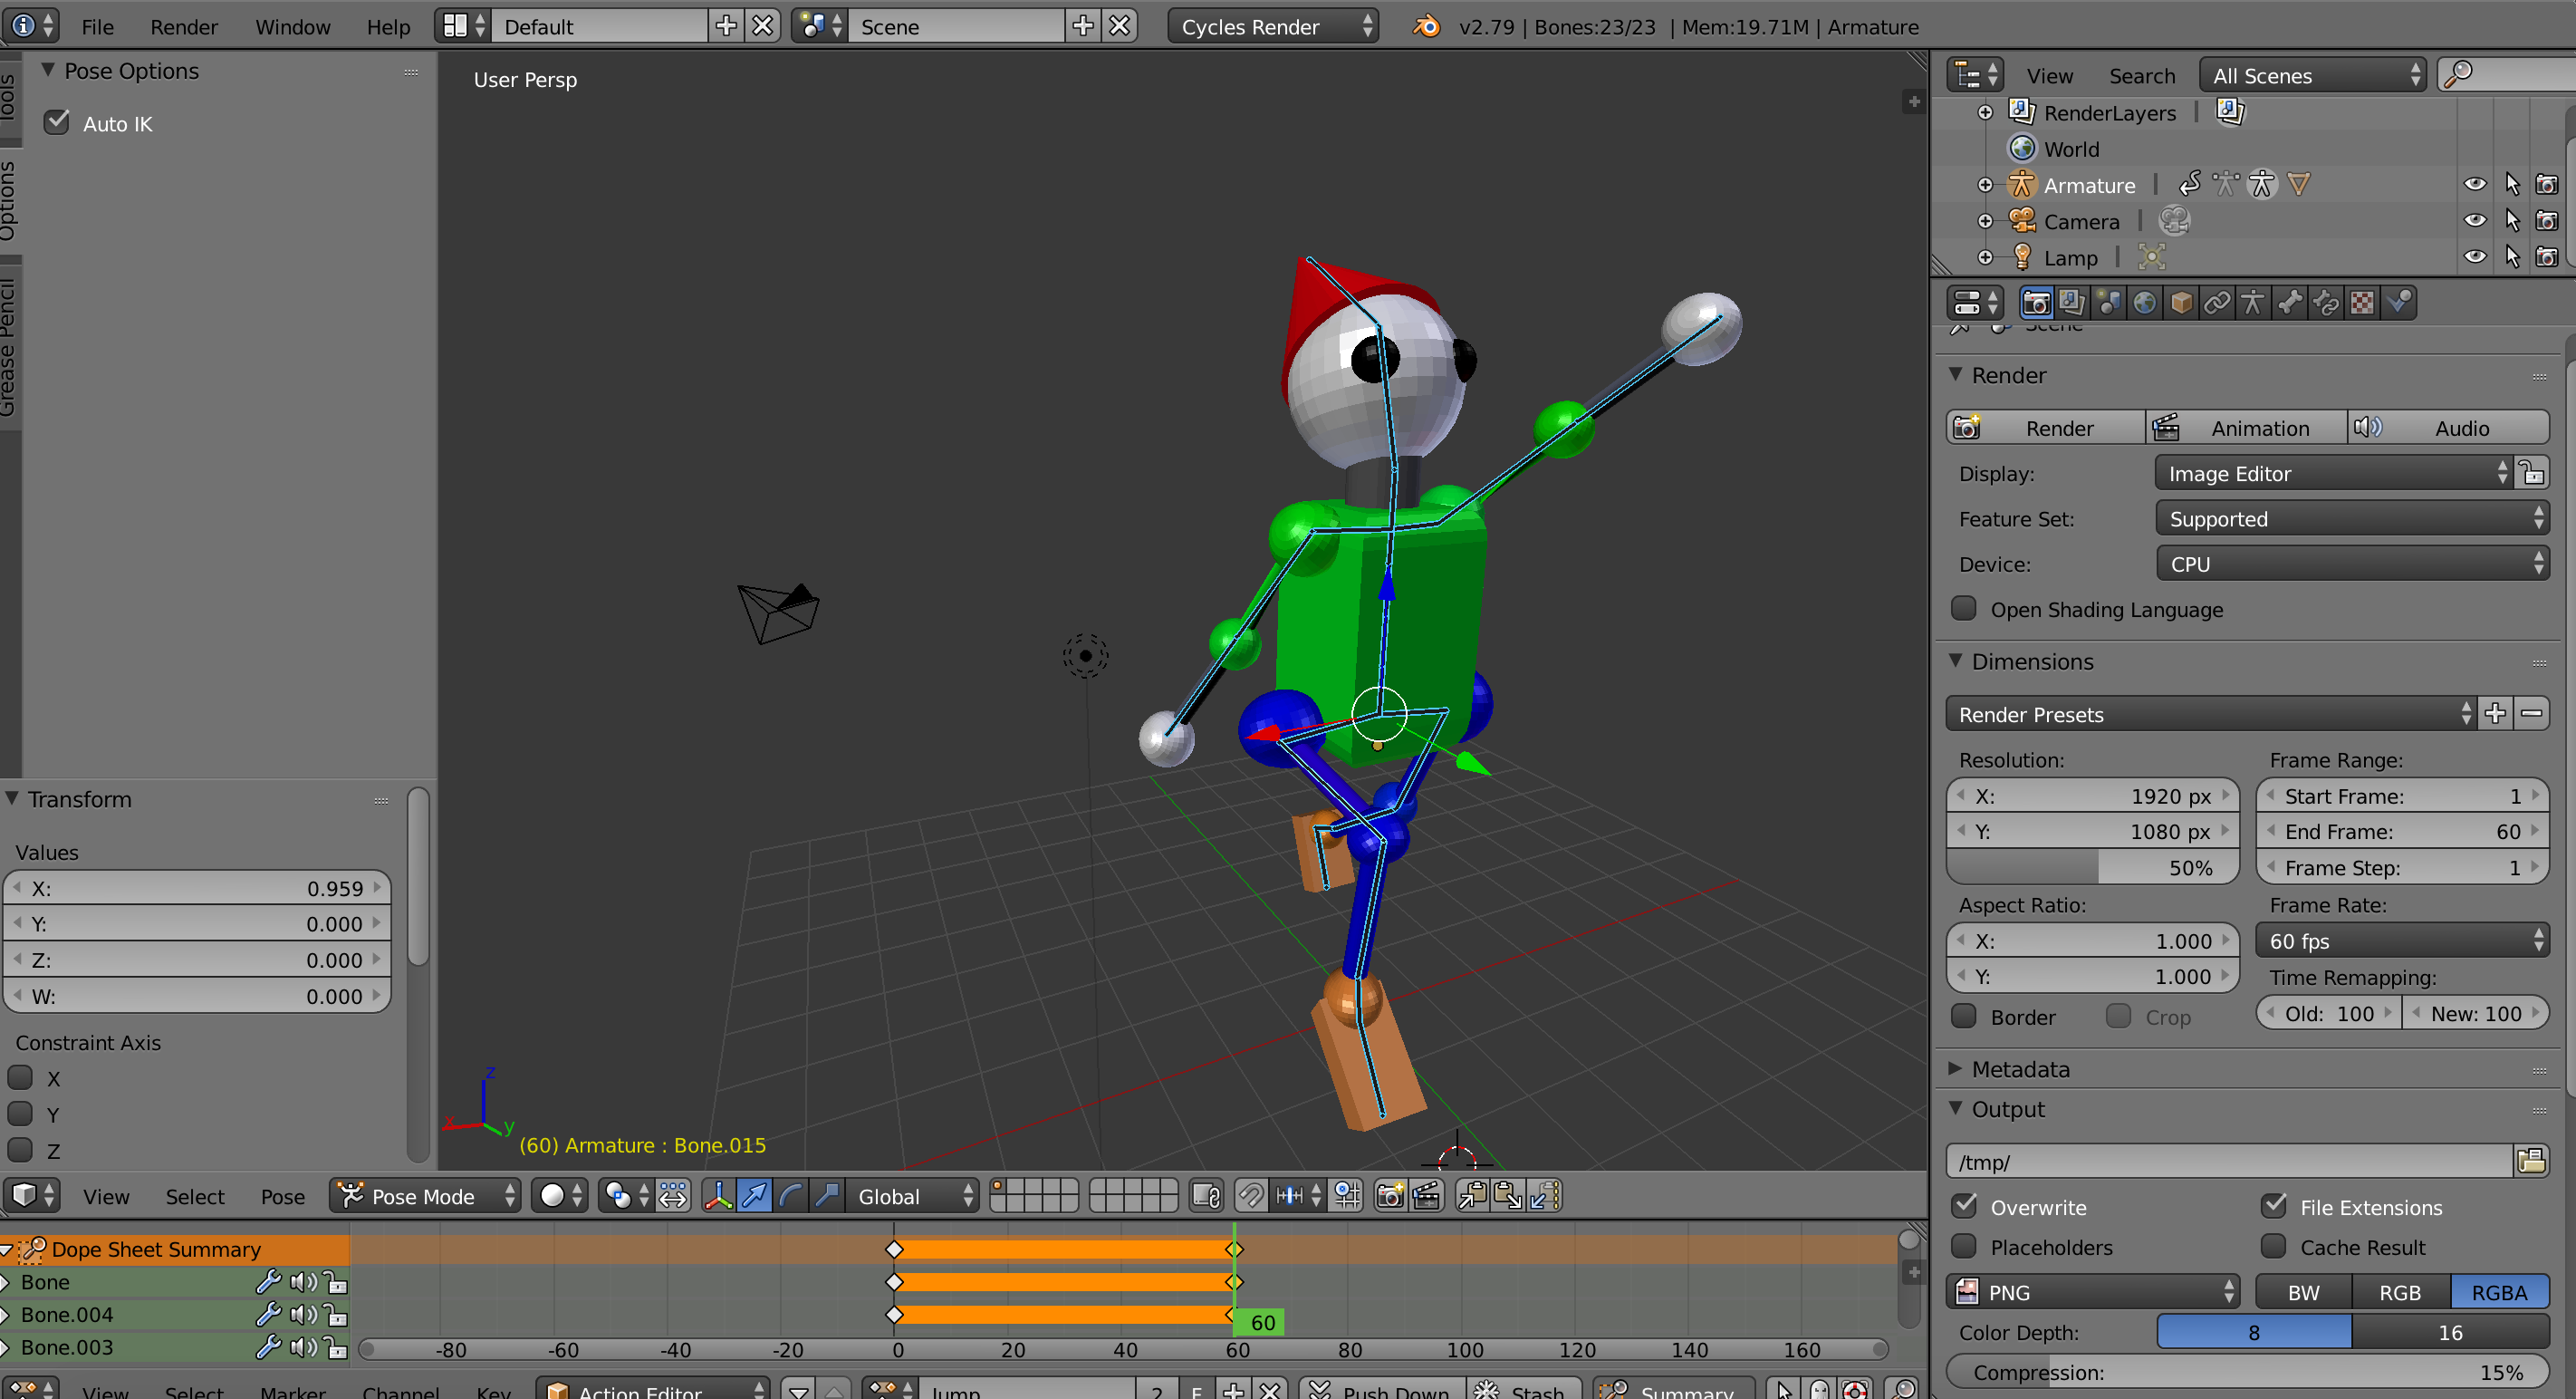The height and width of the screenshot is (1399, 2576).
Task: Enable the Placeholders checkbox
Action: [x=1964, y=1246]
